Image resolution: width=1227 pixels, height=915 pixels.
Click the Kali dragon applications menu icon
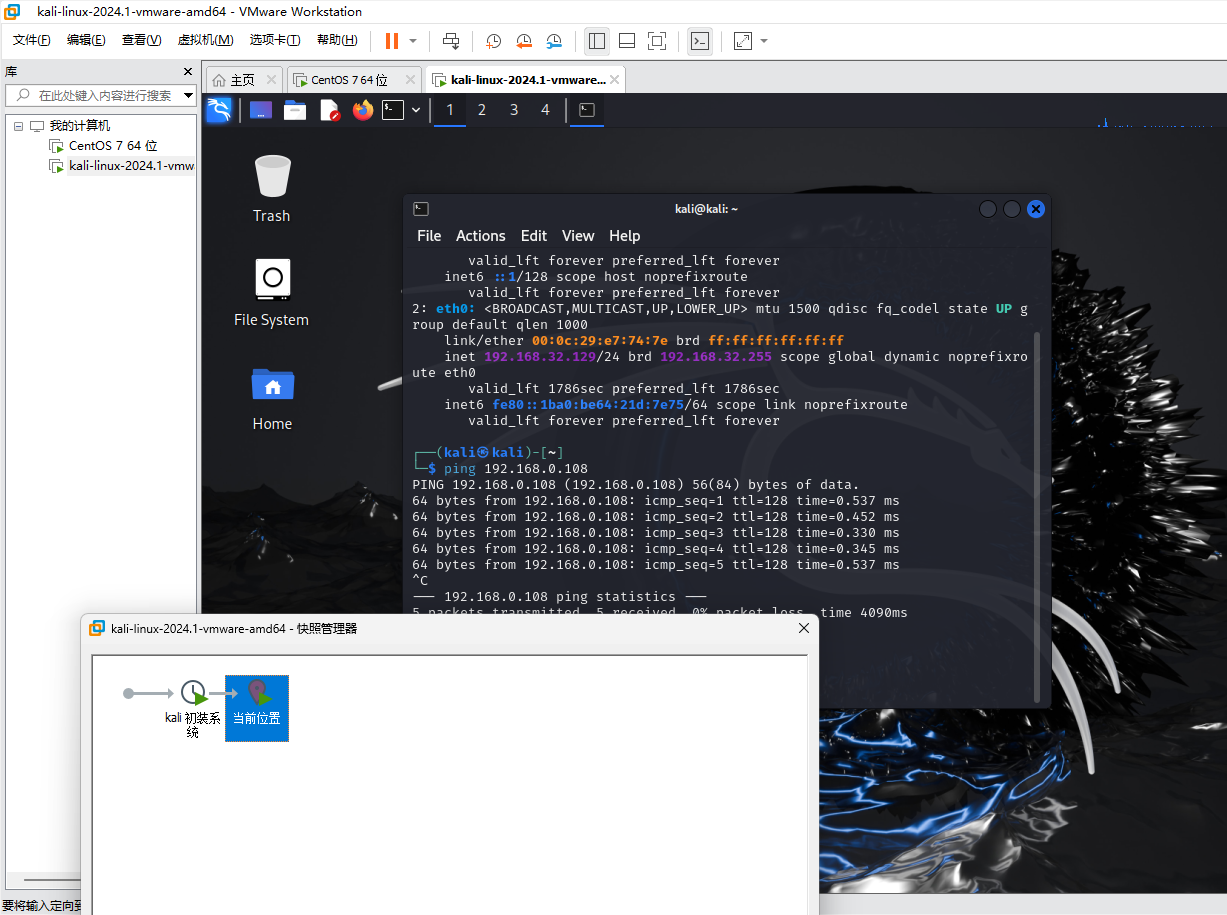tap(219, 110)
